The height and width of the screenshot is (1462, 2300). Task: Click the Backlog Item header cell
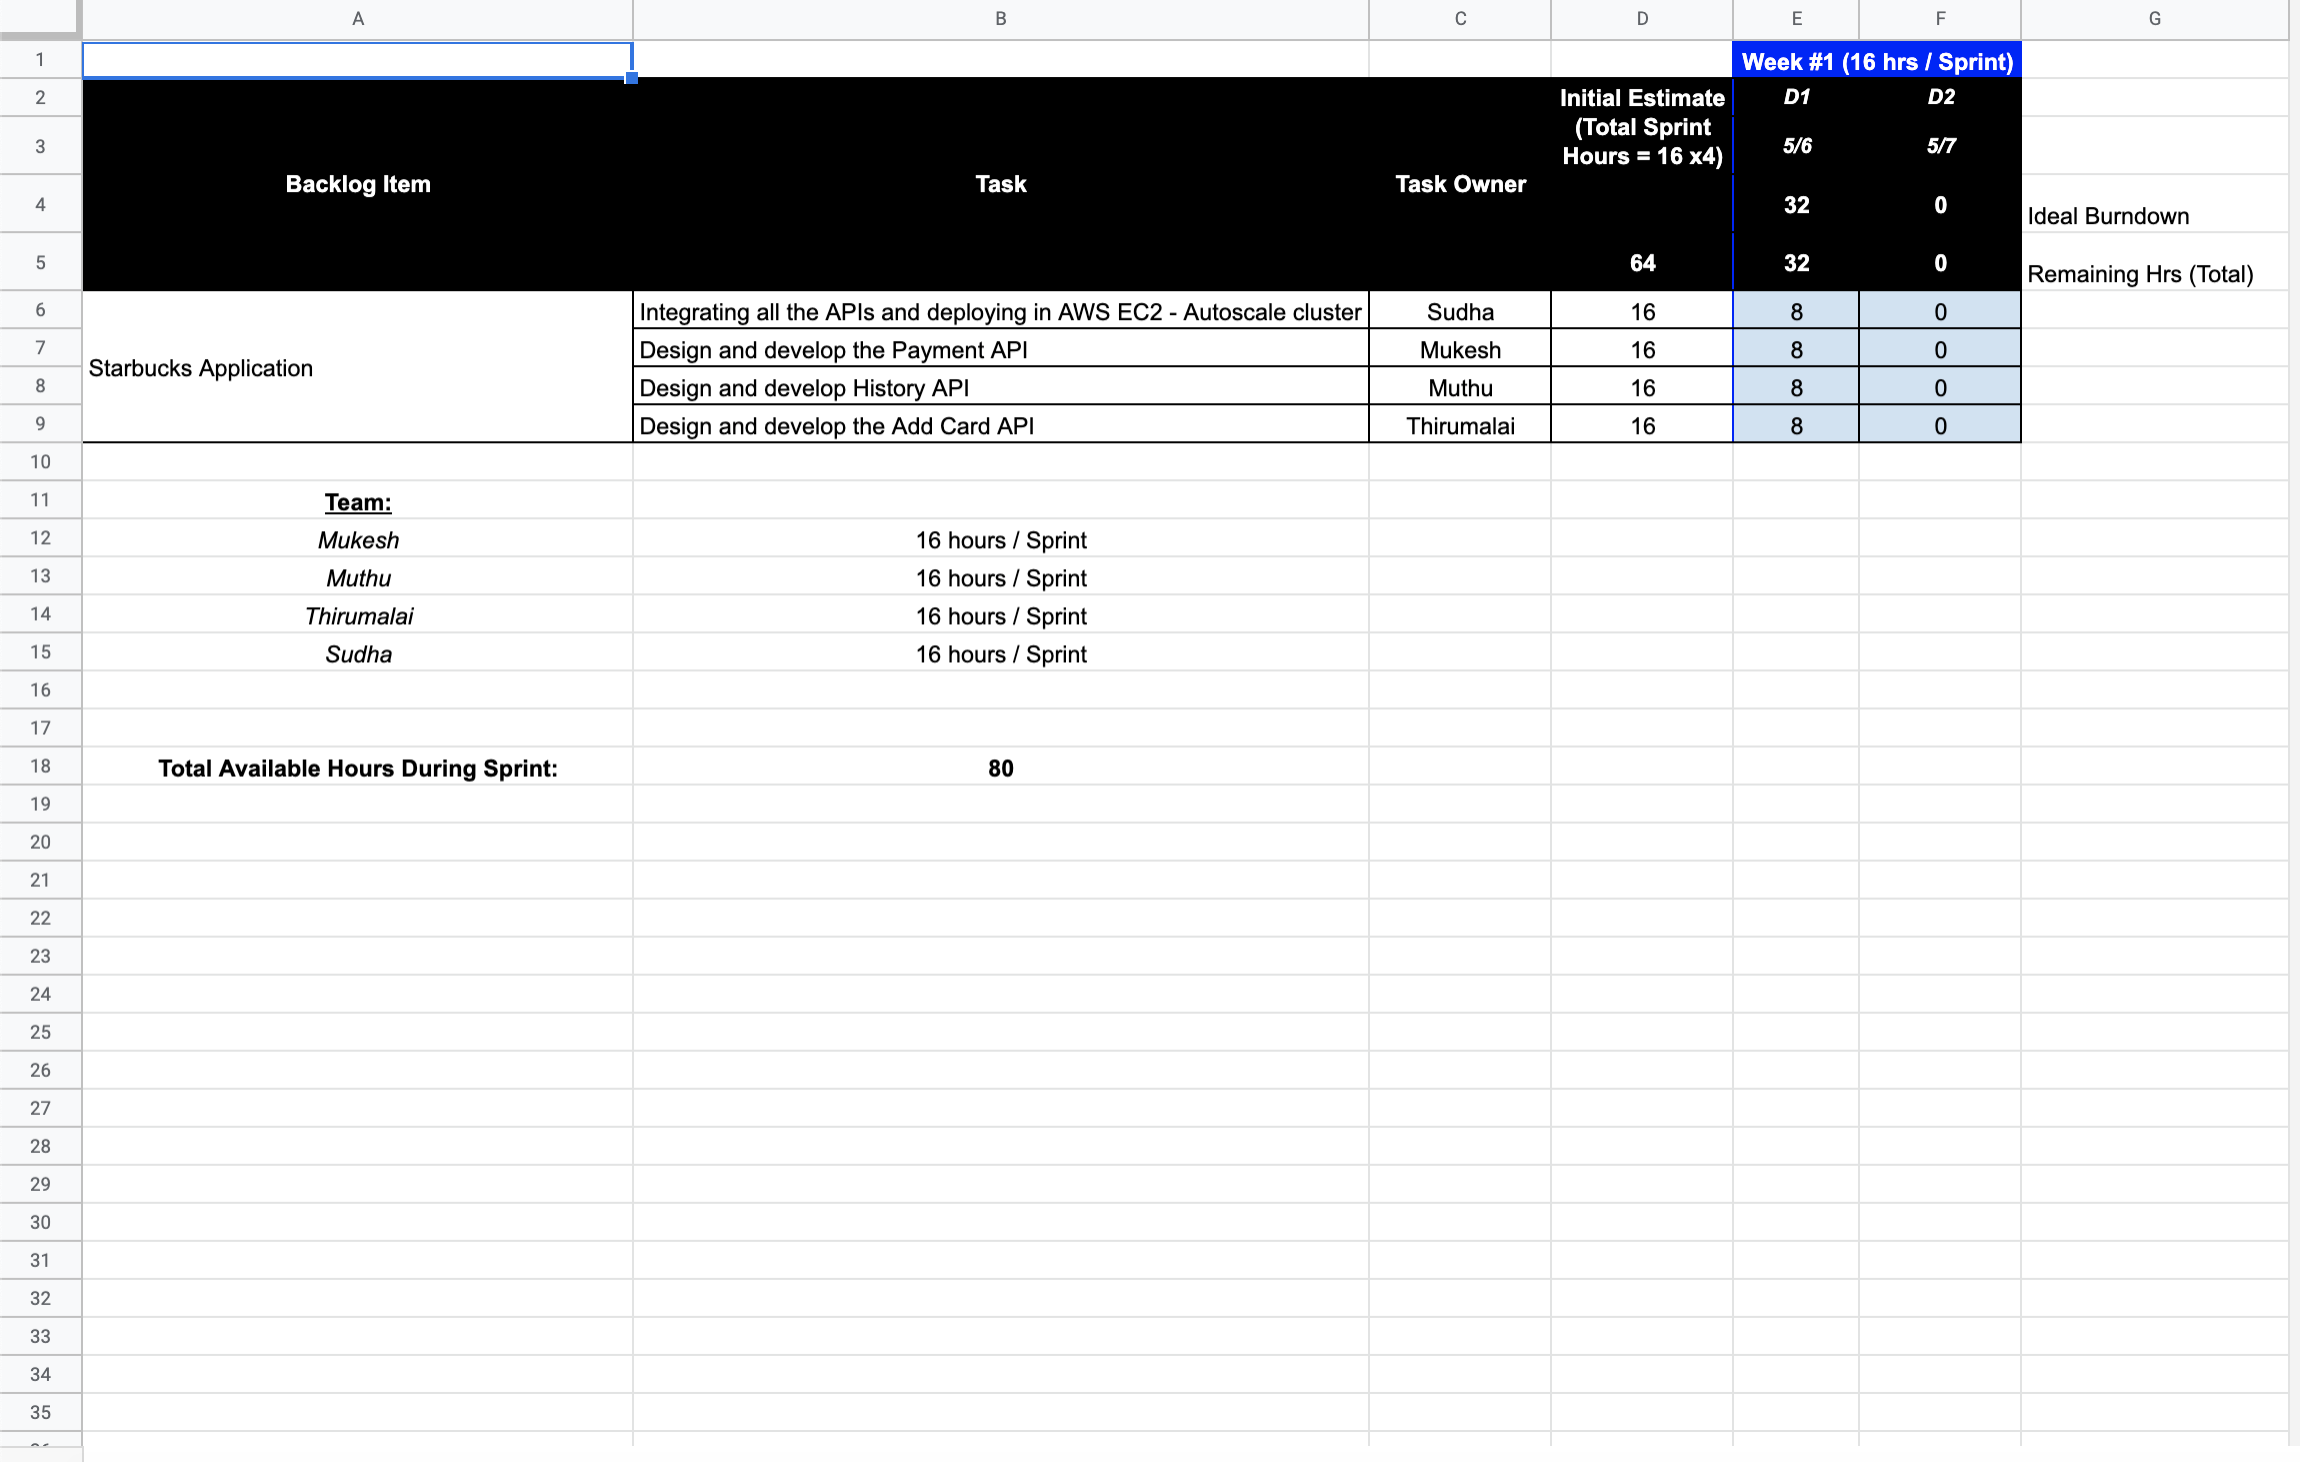(357, 184)
